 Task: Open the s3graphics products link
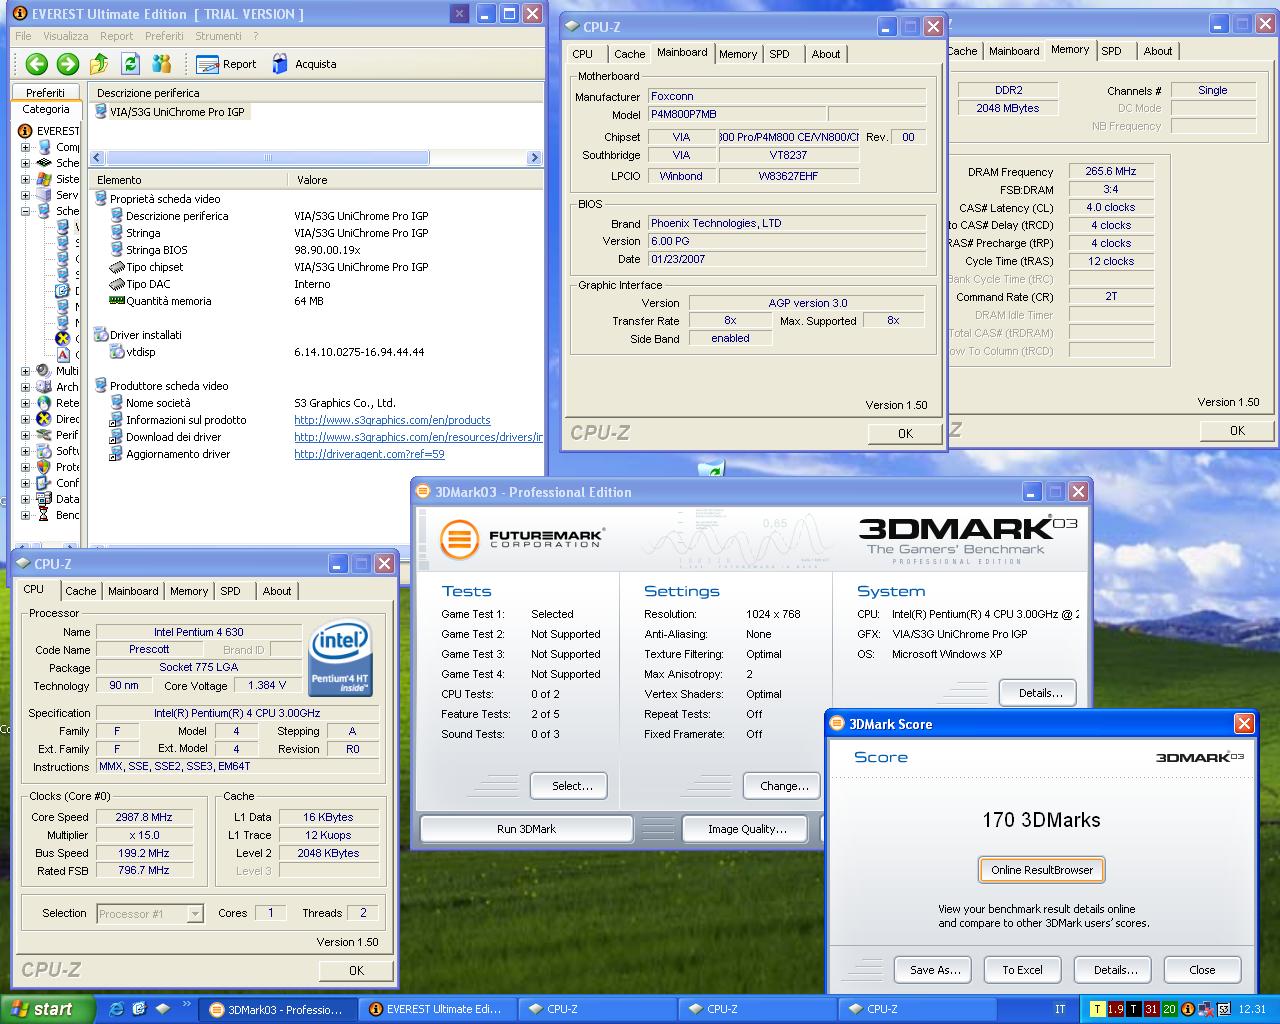click(x=392, y=420)
